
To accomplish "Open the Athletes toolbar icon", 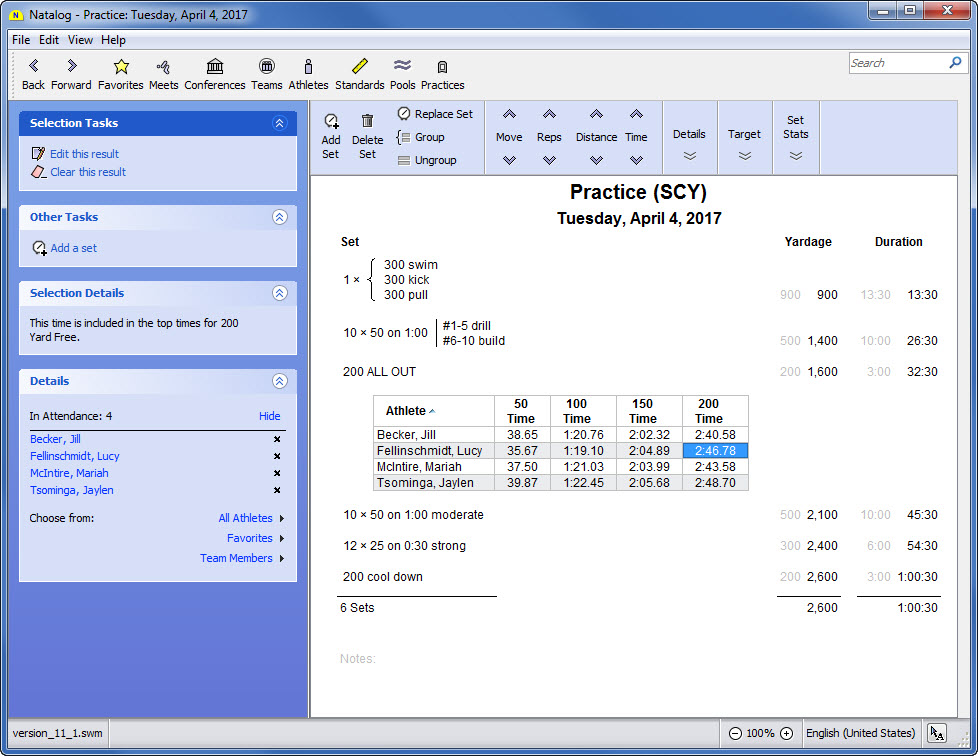I will (x=308, y=67).
